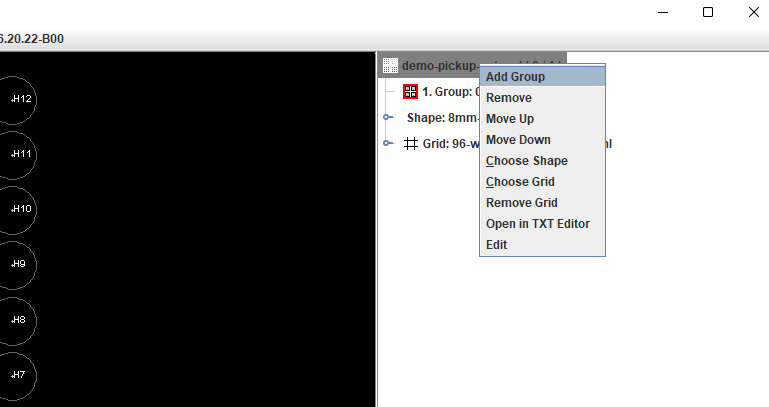This screenshot has width=769, height=407.
Task: Select well H7 circle on plate
Action: [16, 374]
